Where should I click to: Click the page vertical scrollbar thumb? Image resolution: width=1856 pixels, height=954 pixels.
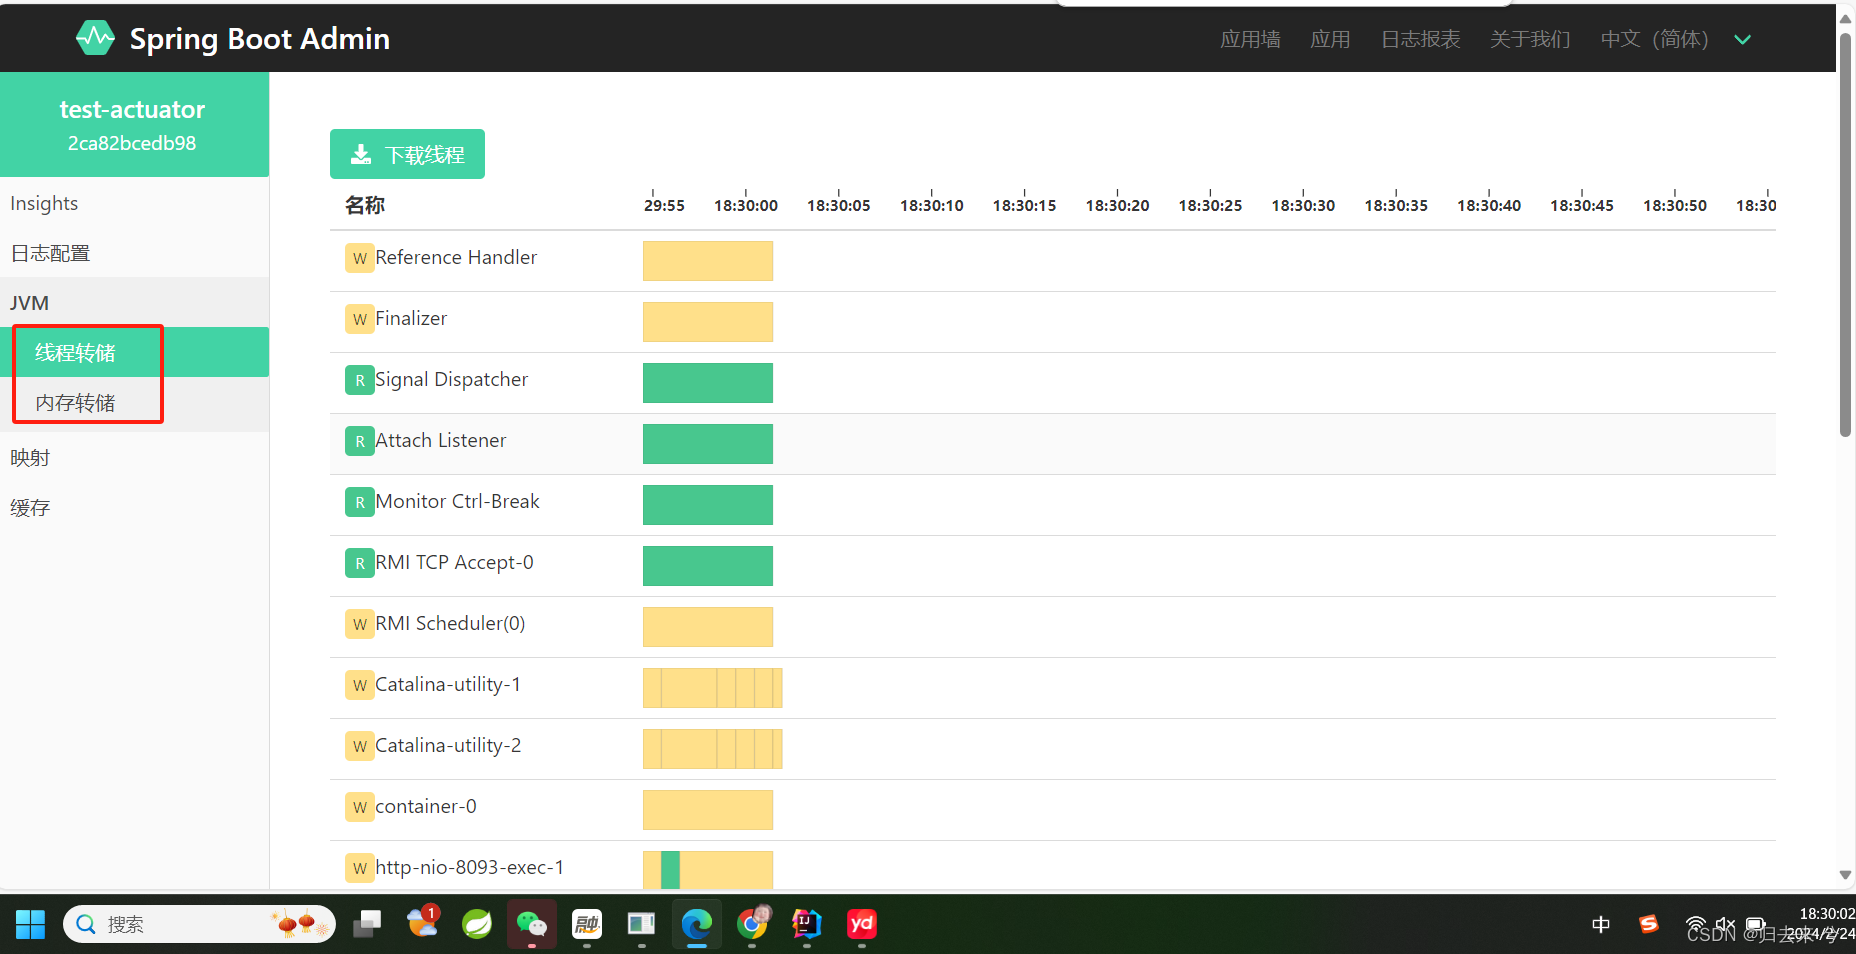tap(1846, 234)
